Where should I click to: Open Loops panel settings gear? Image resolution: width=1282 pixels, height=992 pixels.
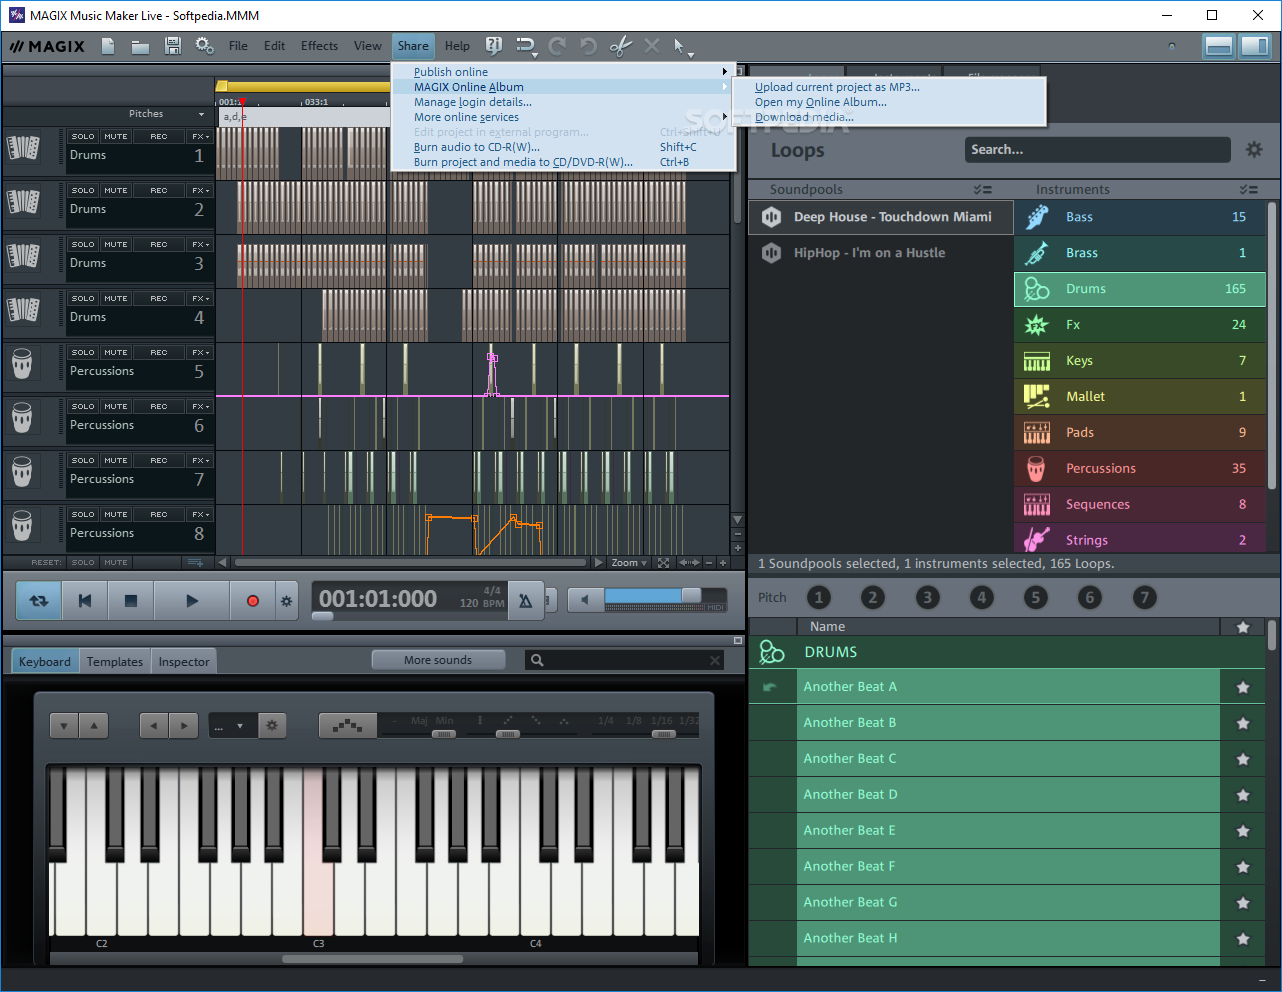point(1254,150)
